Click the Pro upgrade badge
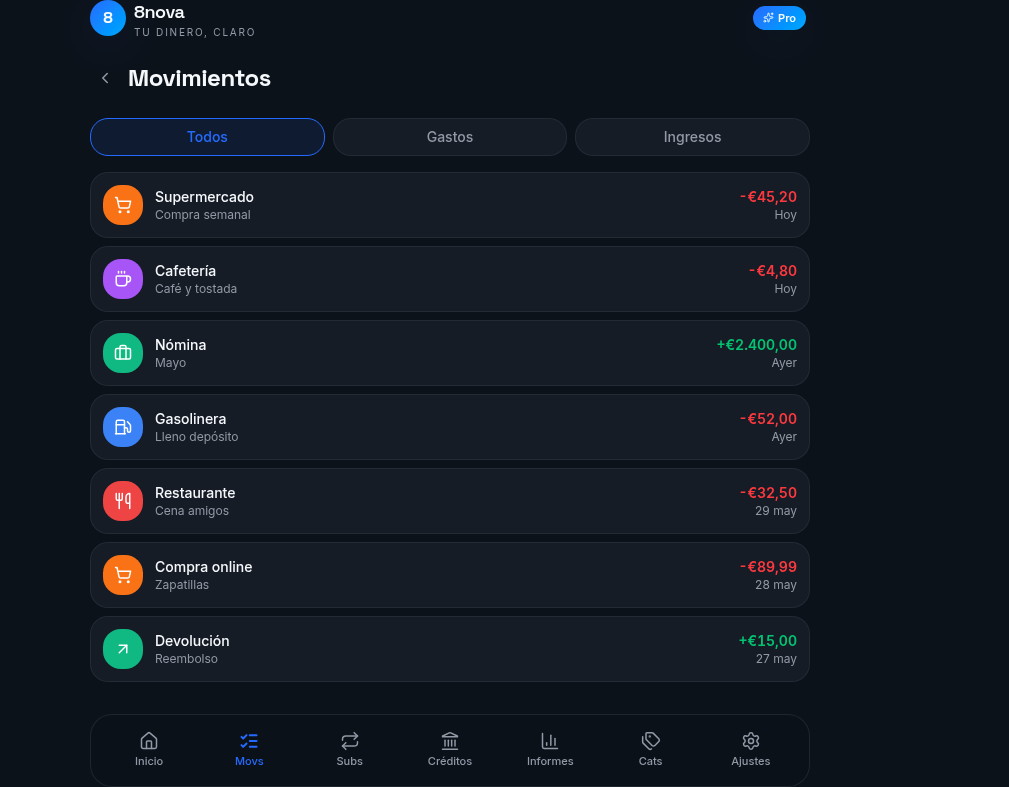This screenshot has width=1009, height=787. [x=779, y=18]
